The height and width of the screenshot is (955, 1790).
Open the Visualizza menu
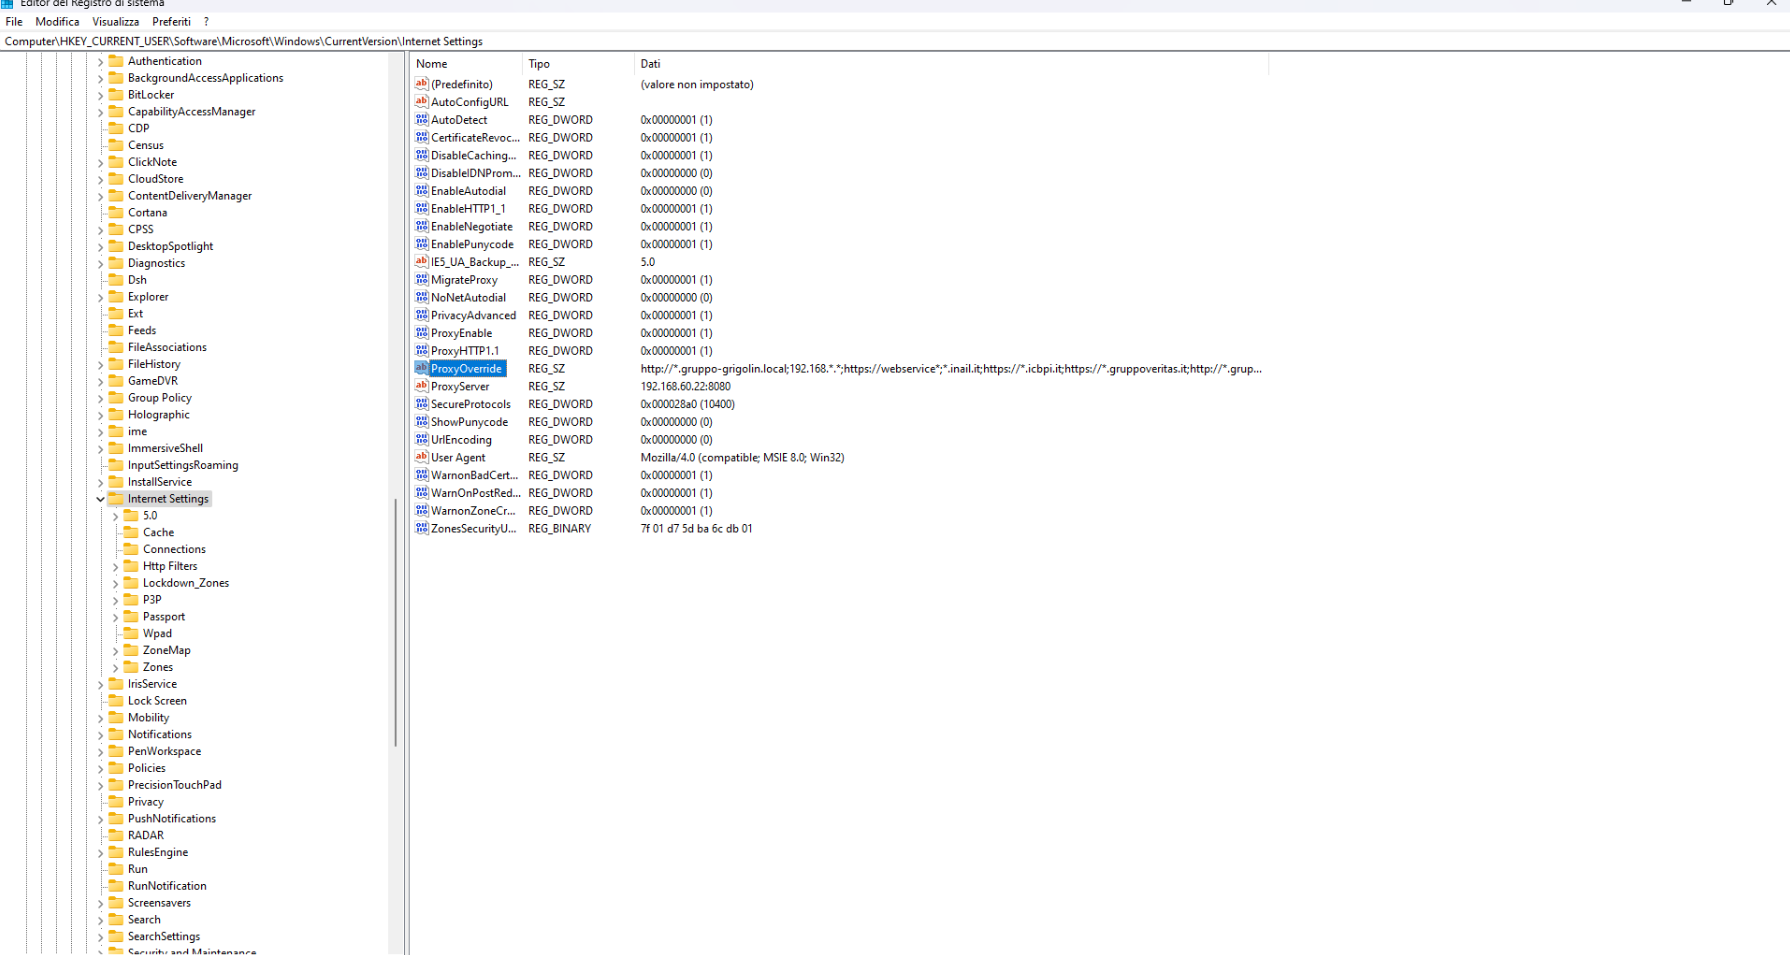[x=116, y=21]
